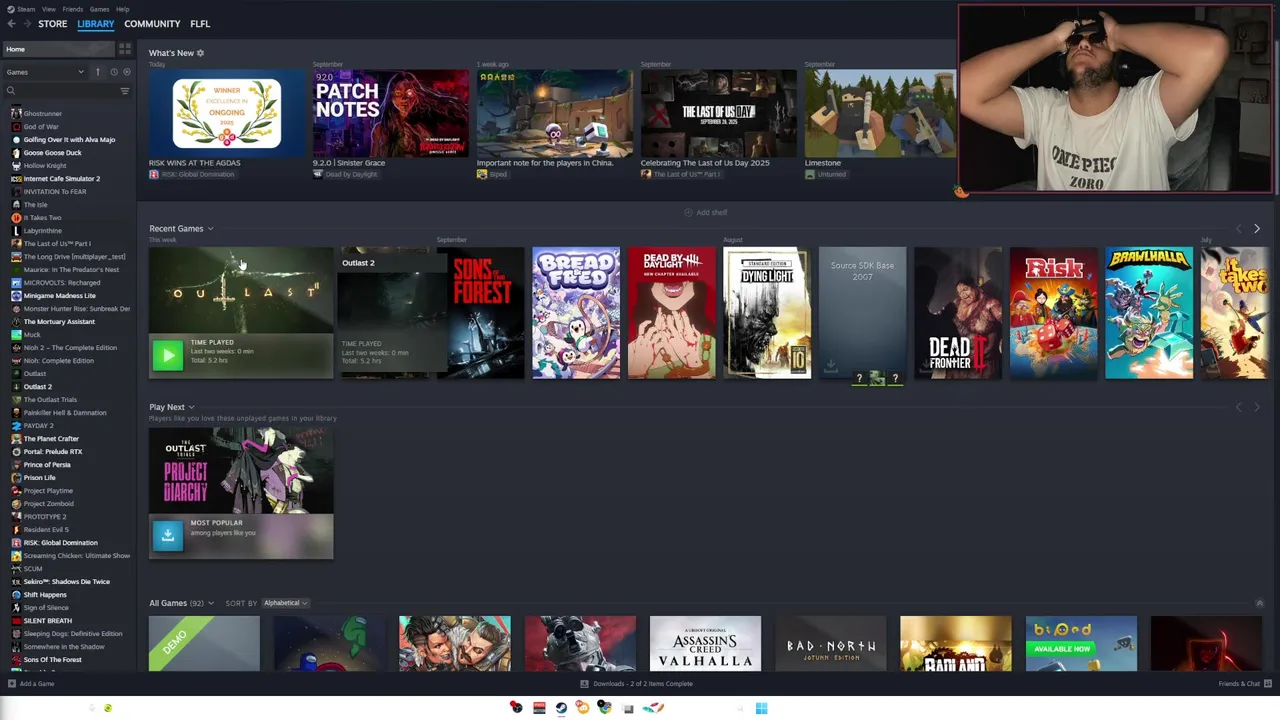This screenshot has width=1280, height=720.
Task: Click the Add shelf plus icon
Action: point(688,212)
